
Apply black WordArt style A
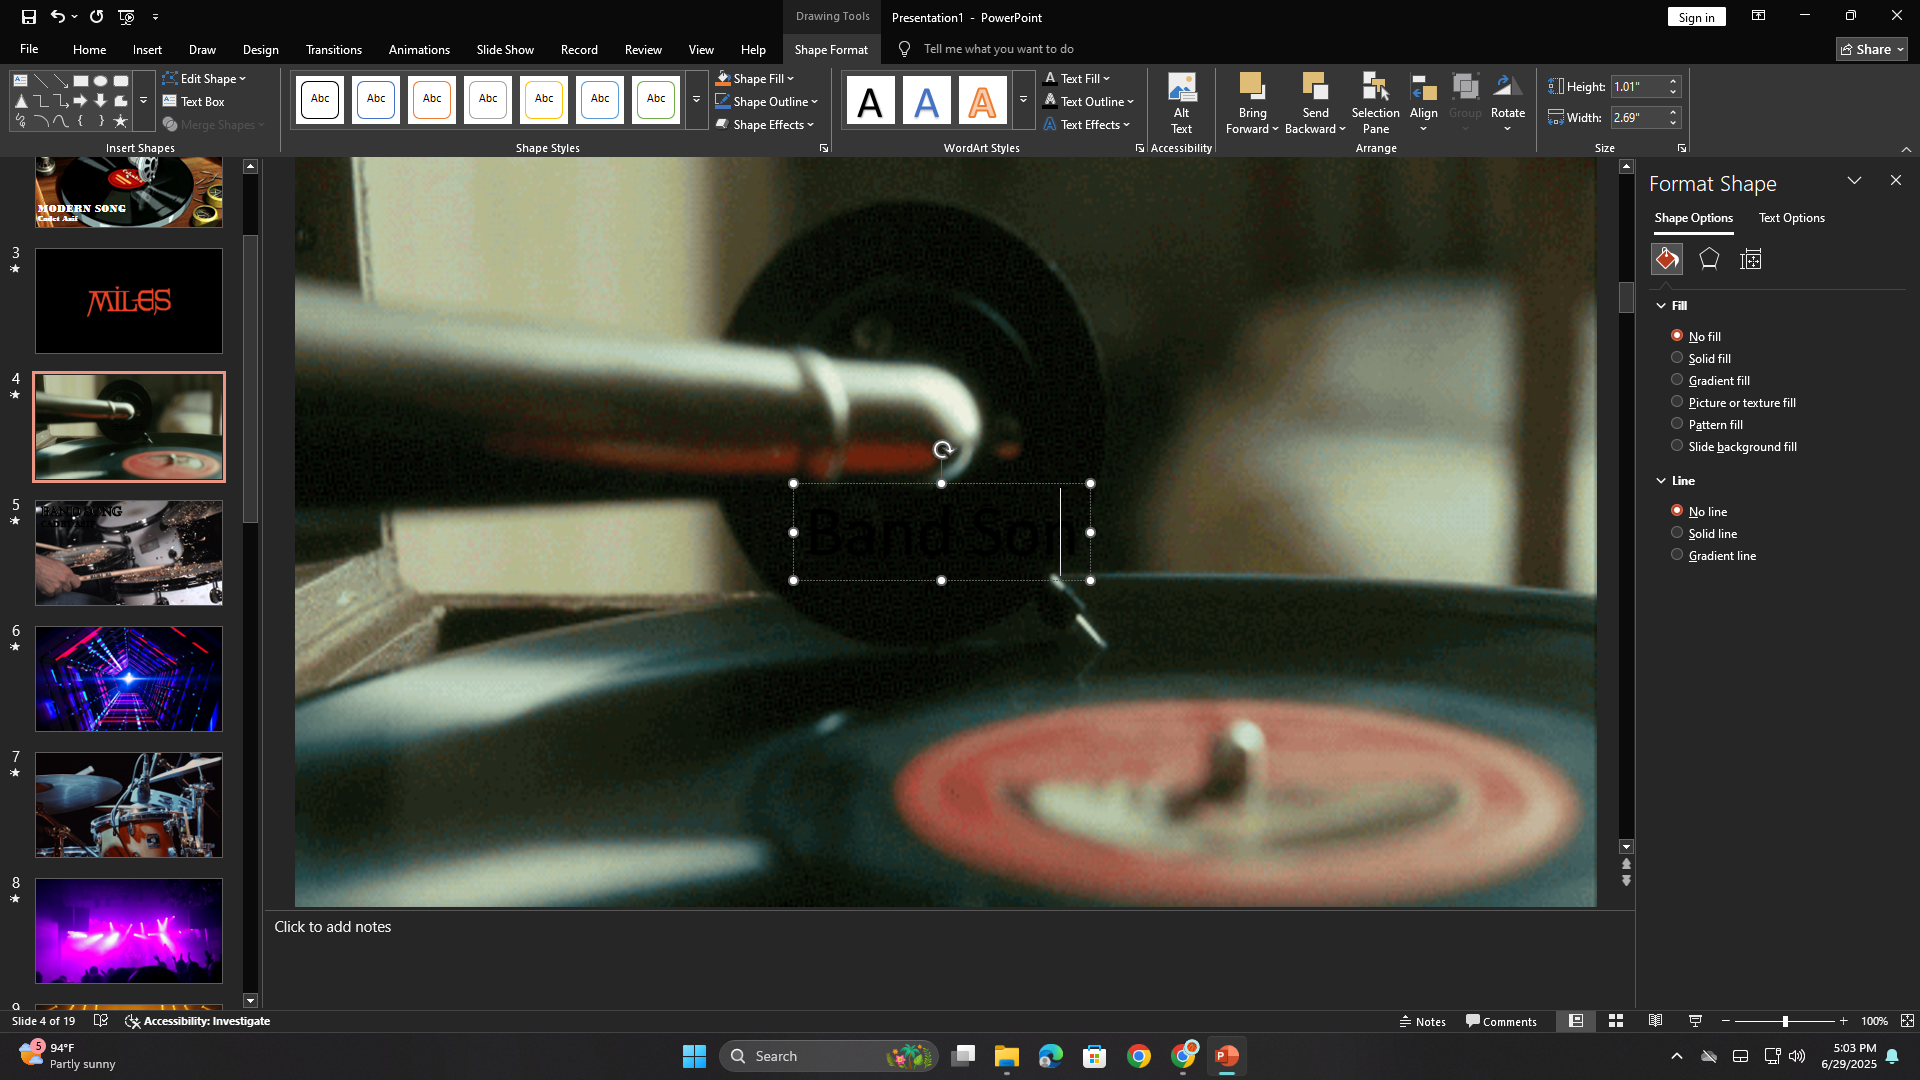[870, 100]
